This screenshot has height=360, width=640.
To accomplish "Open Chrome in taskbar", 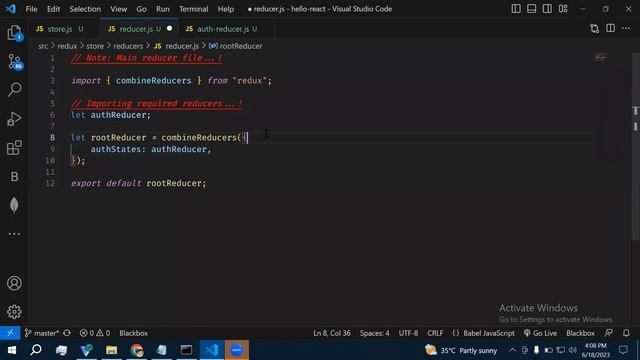I will click(137, 350).
